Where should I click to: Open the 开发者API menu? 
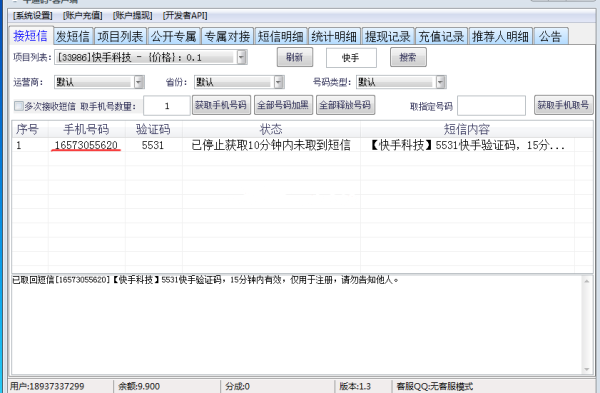click(x=185, y=16)
